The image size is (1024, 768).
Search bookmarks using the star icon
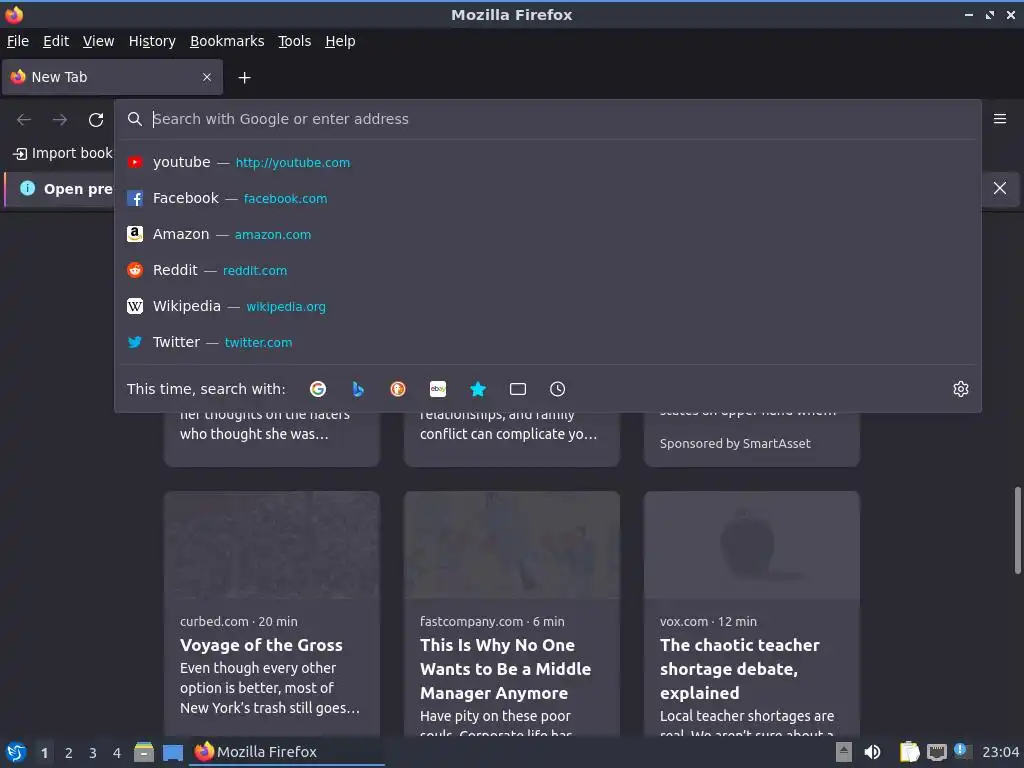478,389
